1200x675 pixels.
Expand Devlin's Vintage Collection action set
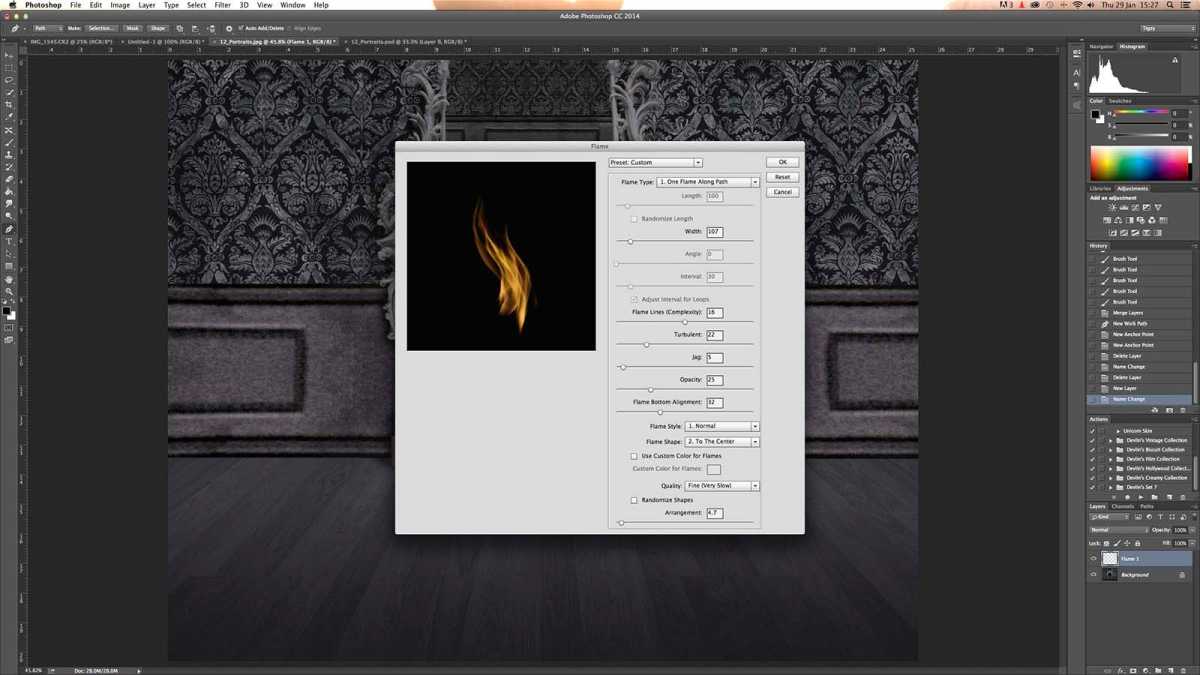click(1112, 440)
